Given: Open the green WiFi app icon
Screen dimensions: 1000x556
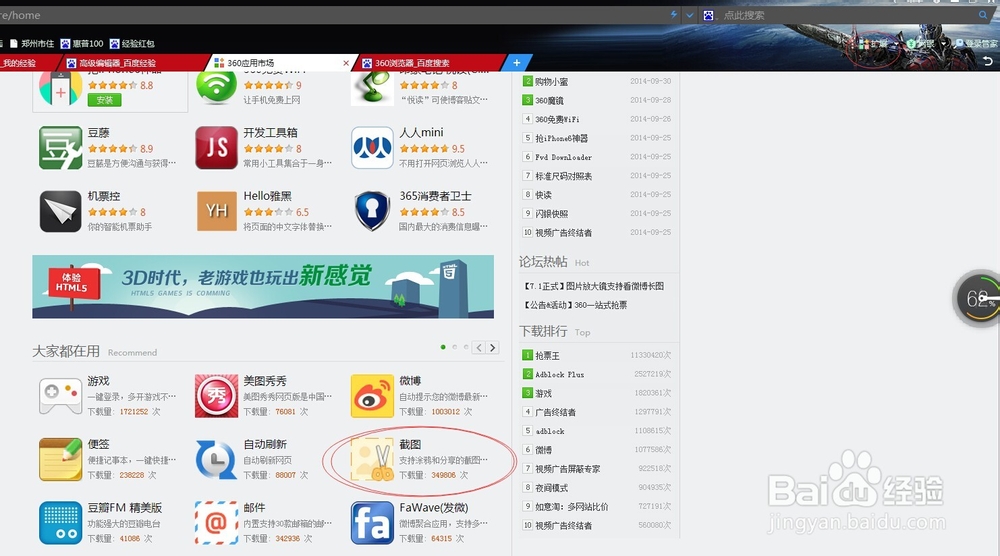Looking at the screenshot, I should pyautogui.click(x=216, y=87).
